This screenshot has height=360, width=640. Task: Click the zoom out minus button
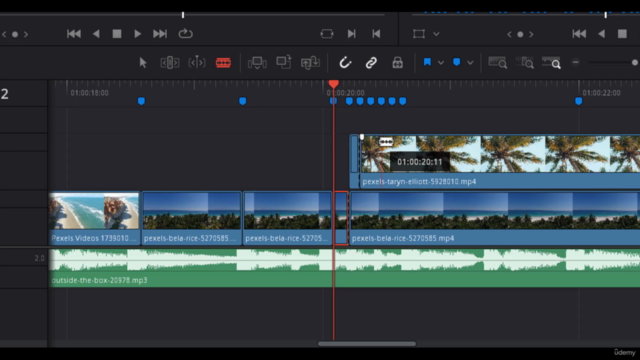[576, 62]
